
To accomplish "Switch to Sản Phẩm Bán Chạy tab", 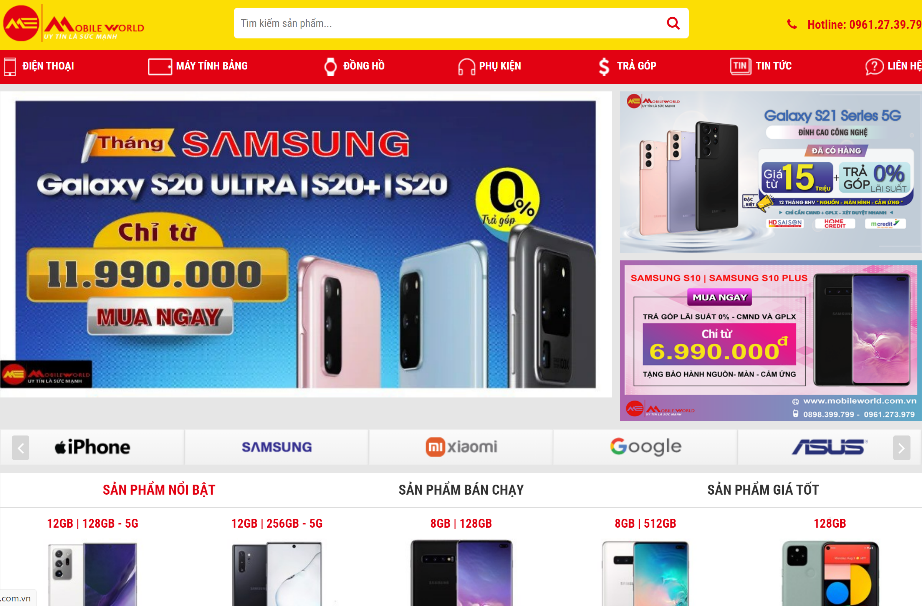I will point(461,490).
